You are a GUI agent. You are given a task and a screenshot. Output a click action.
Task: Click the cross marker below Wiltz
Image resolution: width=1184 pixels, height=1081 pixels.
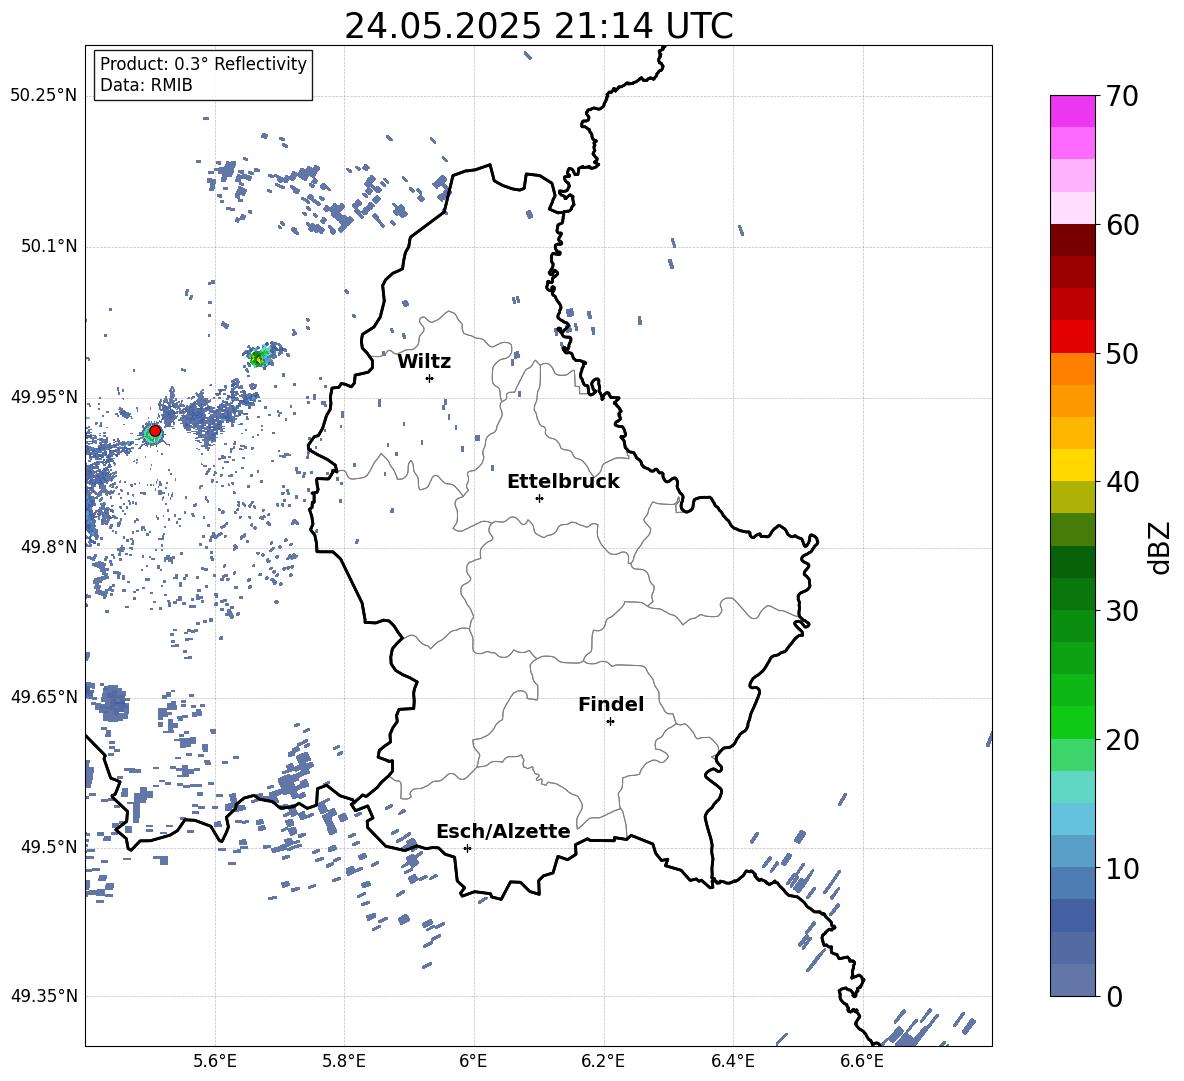pos(430,378)
